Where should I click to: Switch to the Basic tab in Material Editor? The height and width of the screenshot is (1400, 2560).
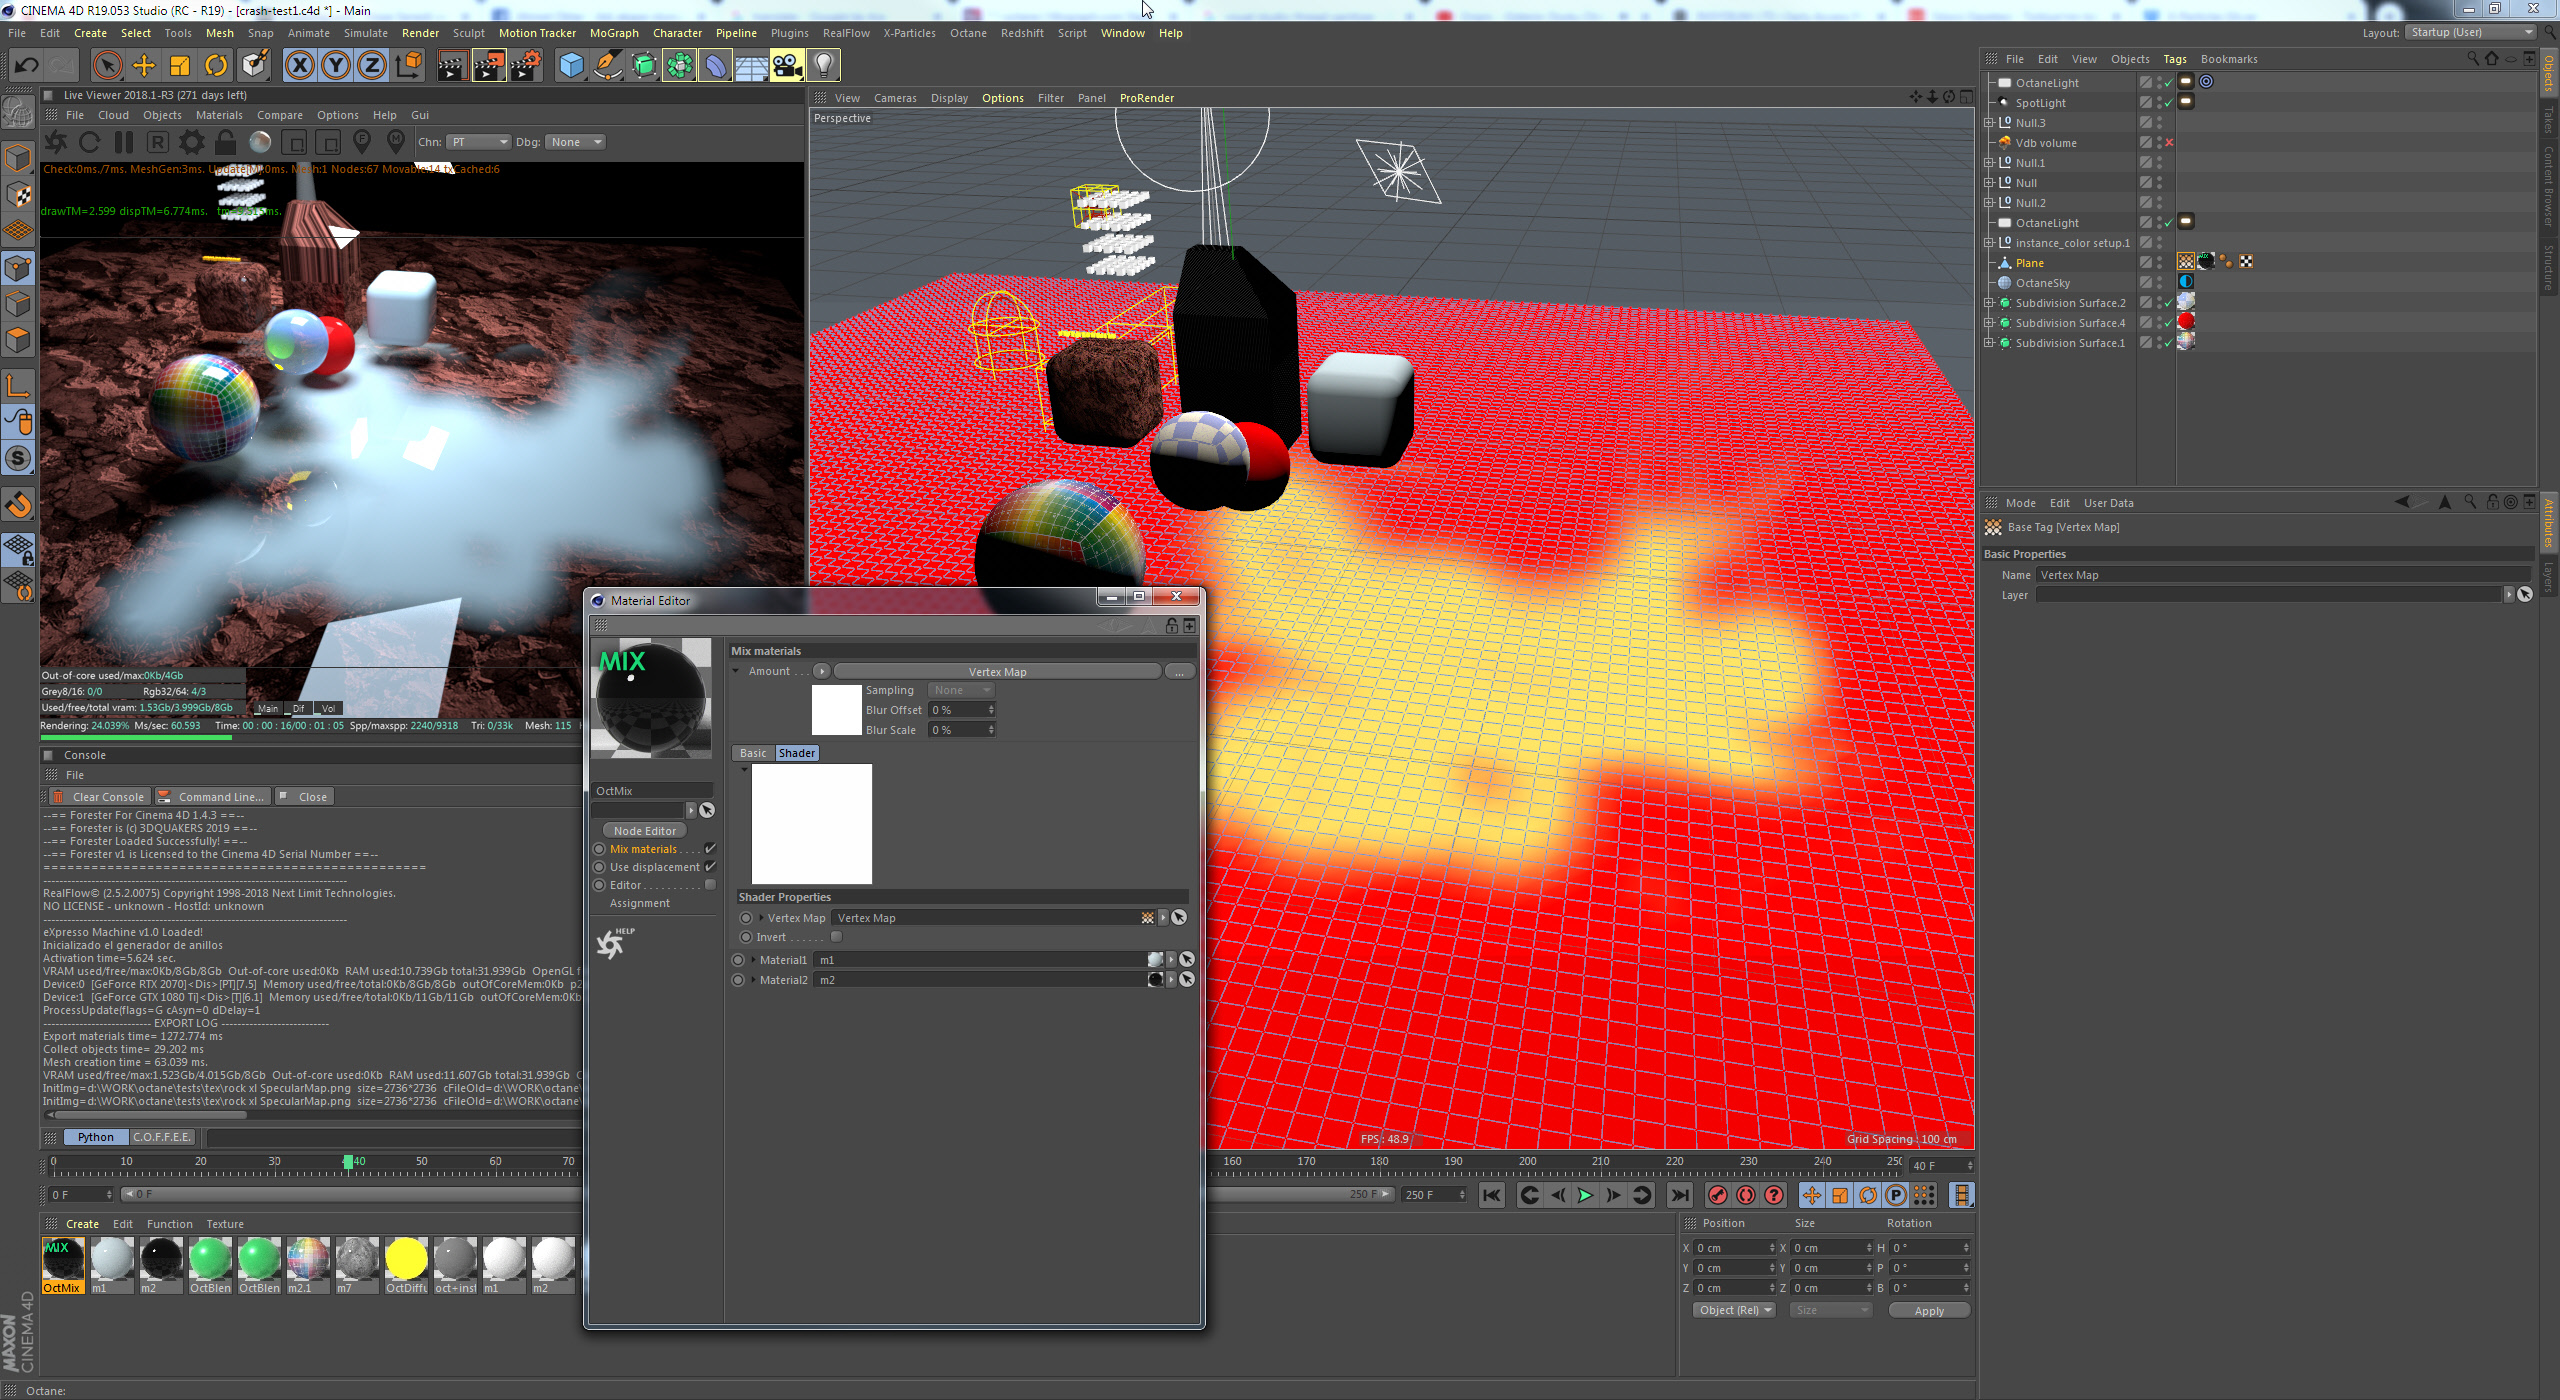point(752,753)
